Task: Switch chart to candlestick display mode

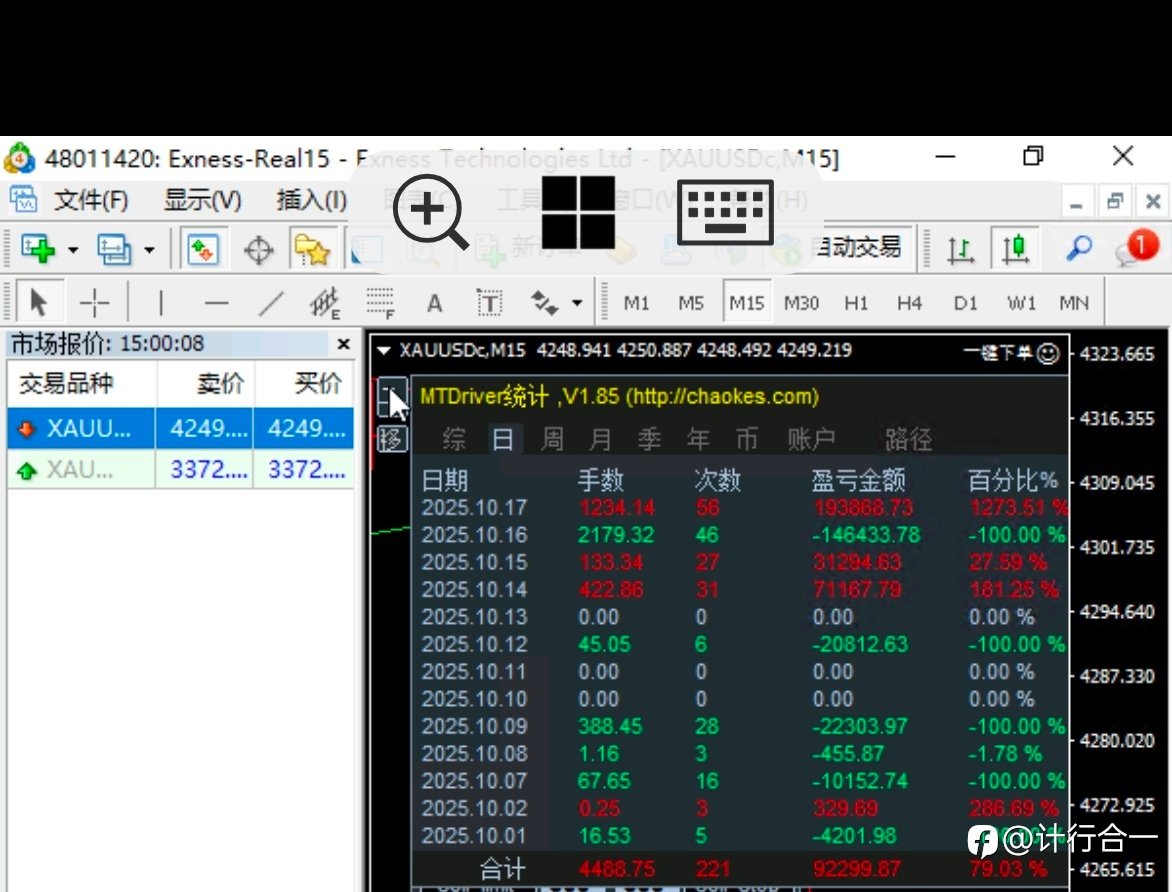Action: pos(1015,248)
